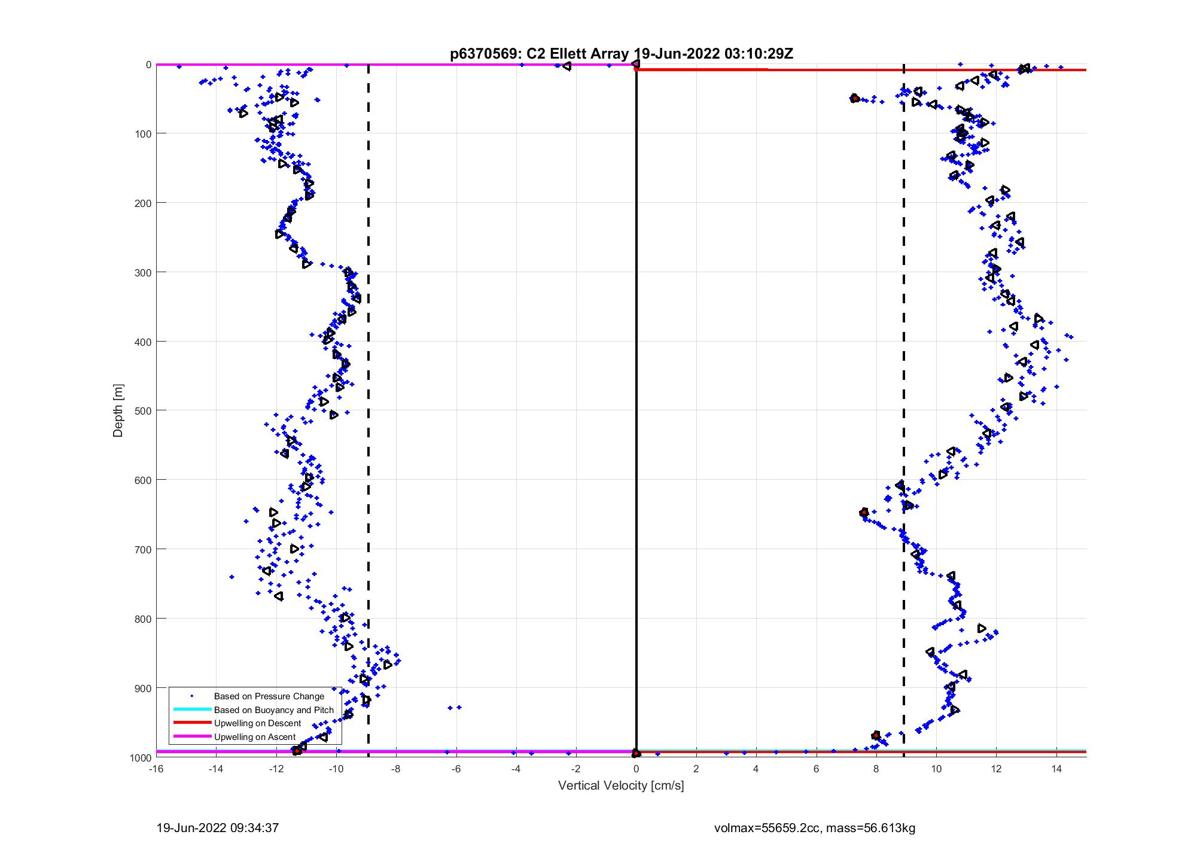Click x-axis tick label '-6'
The image size is (1200, 851).
tap(456, 769)
